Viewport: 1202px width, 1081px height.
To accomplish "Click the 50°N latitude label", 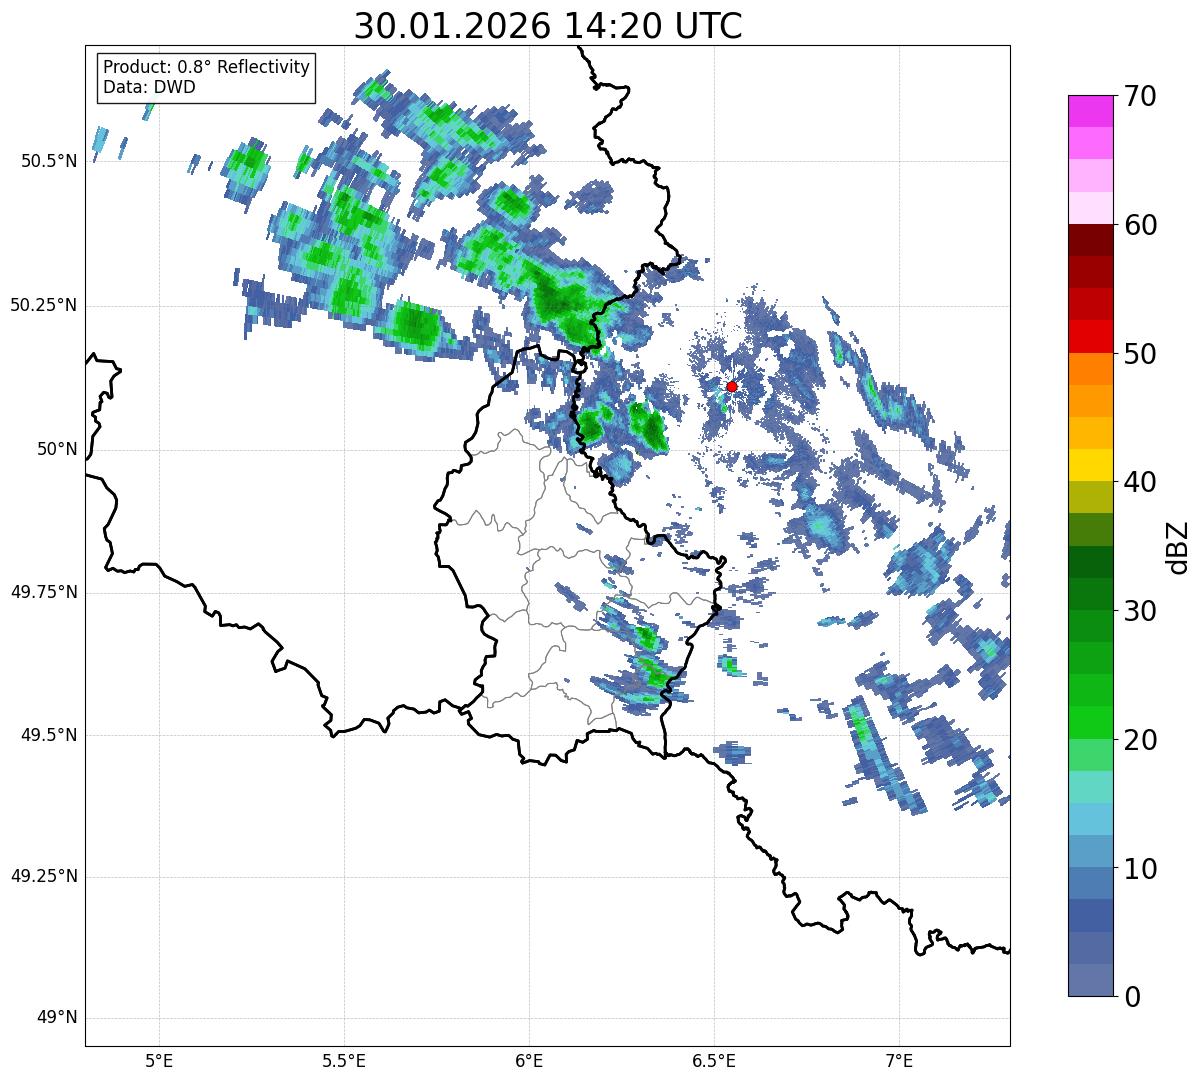I will (57, 449).
